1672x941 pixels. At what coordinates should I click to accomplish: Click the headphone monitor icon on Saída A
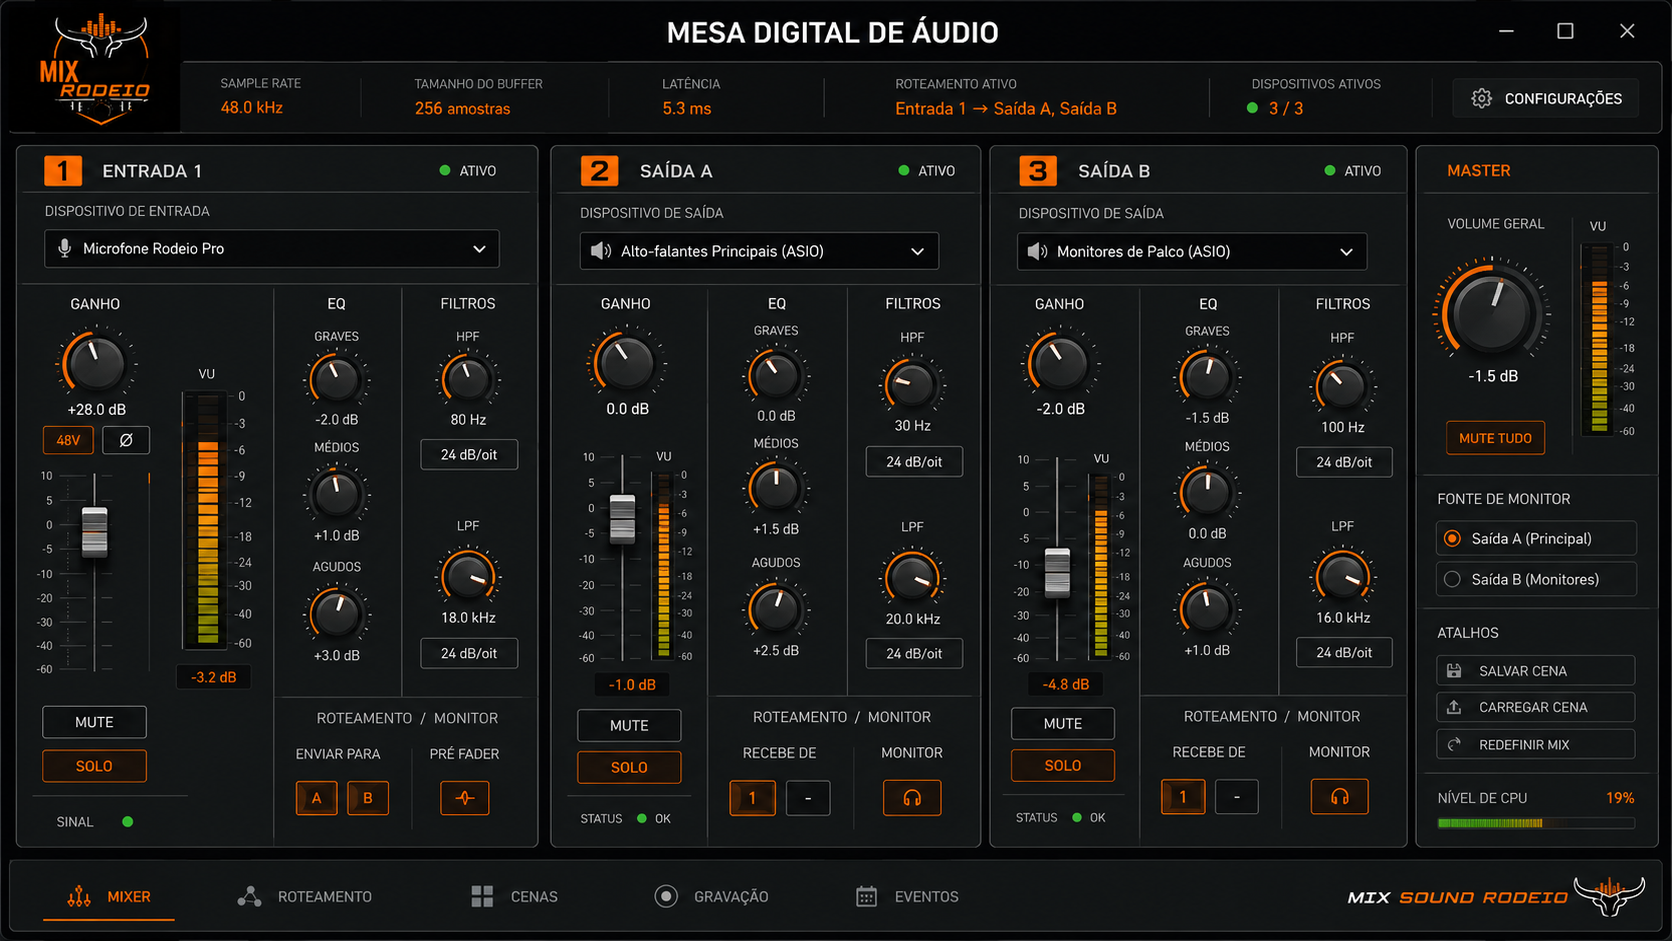click(912, 798)
